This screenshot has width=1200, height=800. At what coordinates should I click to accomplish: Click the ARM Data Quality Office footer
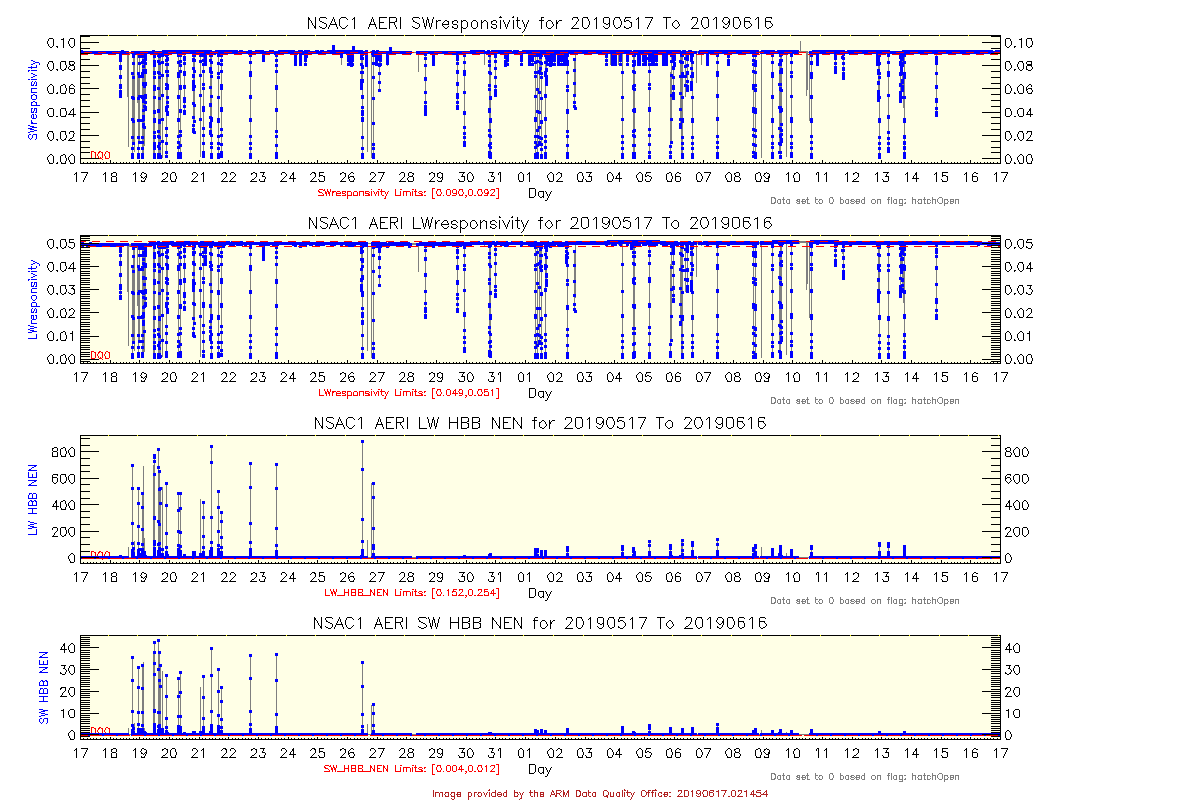pos(600,792)
